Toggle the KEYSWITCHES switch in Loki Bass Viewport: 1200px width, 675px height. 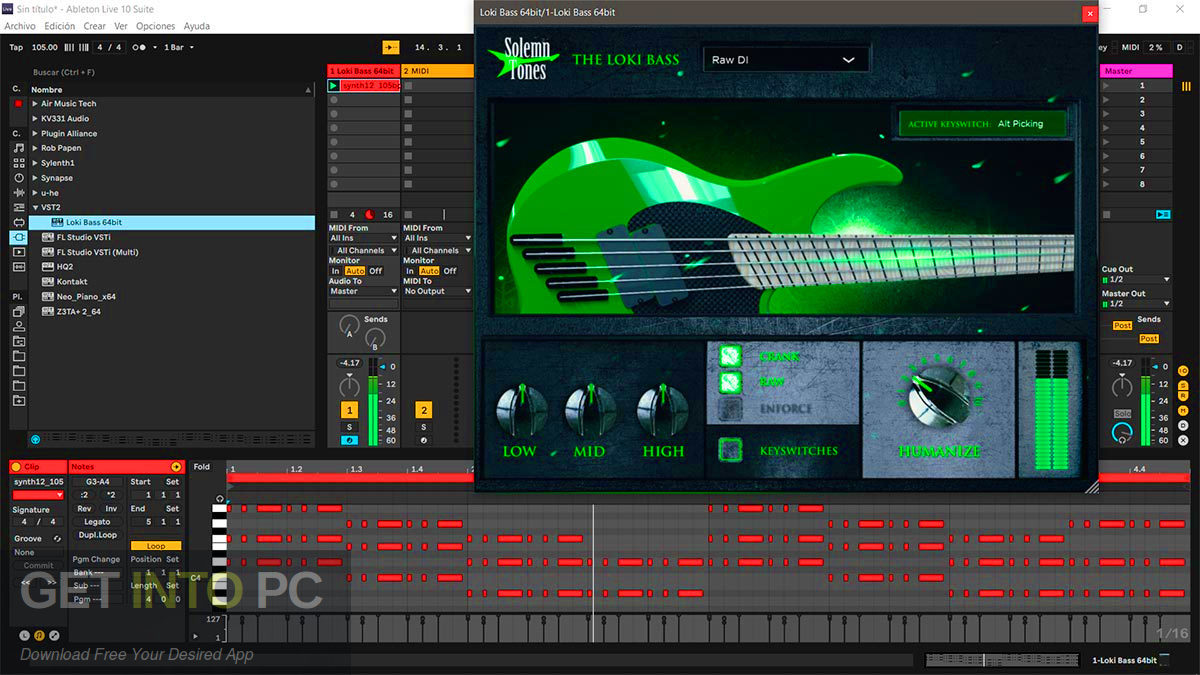coord(731,450)
